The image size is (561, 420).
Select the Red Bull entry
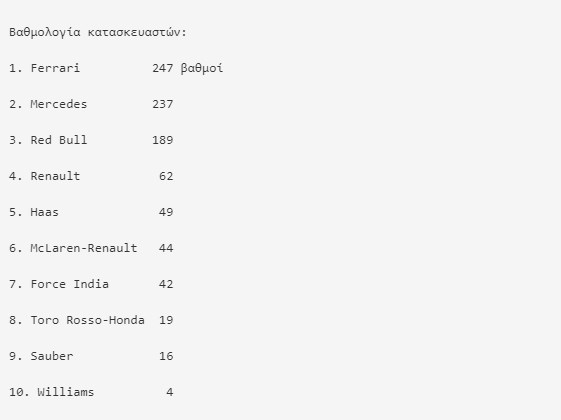coord(59,140)
